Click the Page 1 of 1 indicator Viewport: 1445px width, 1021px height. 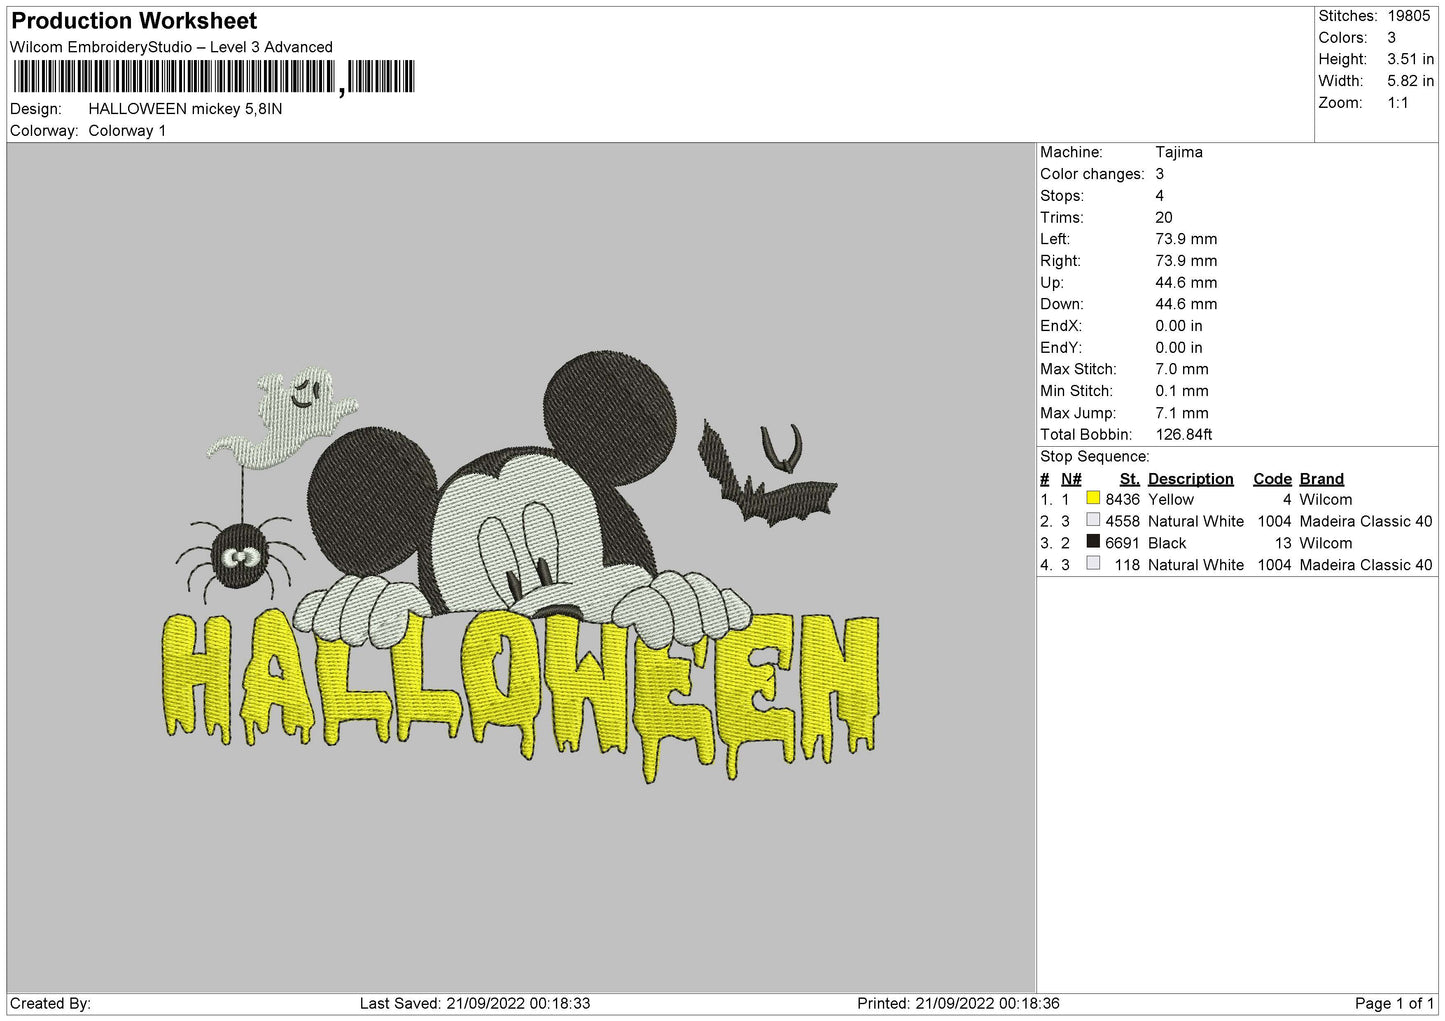(x=1394, y=1003)
